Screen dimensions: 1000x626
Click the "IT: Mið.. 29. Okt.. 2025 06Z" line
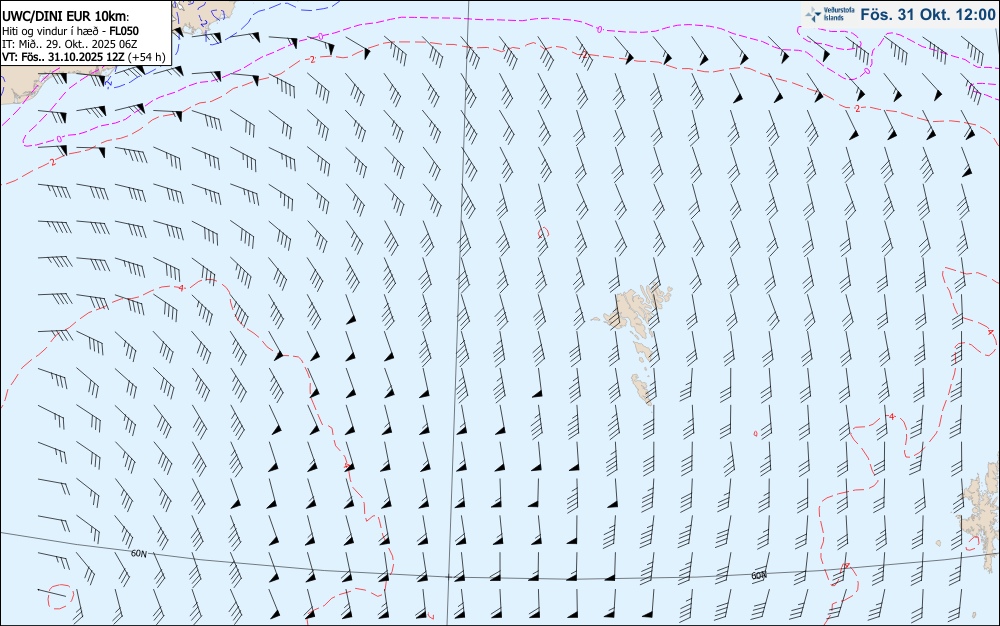(x=70, y=44)
